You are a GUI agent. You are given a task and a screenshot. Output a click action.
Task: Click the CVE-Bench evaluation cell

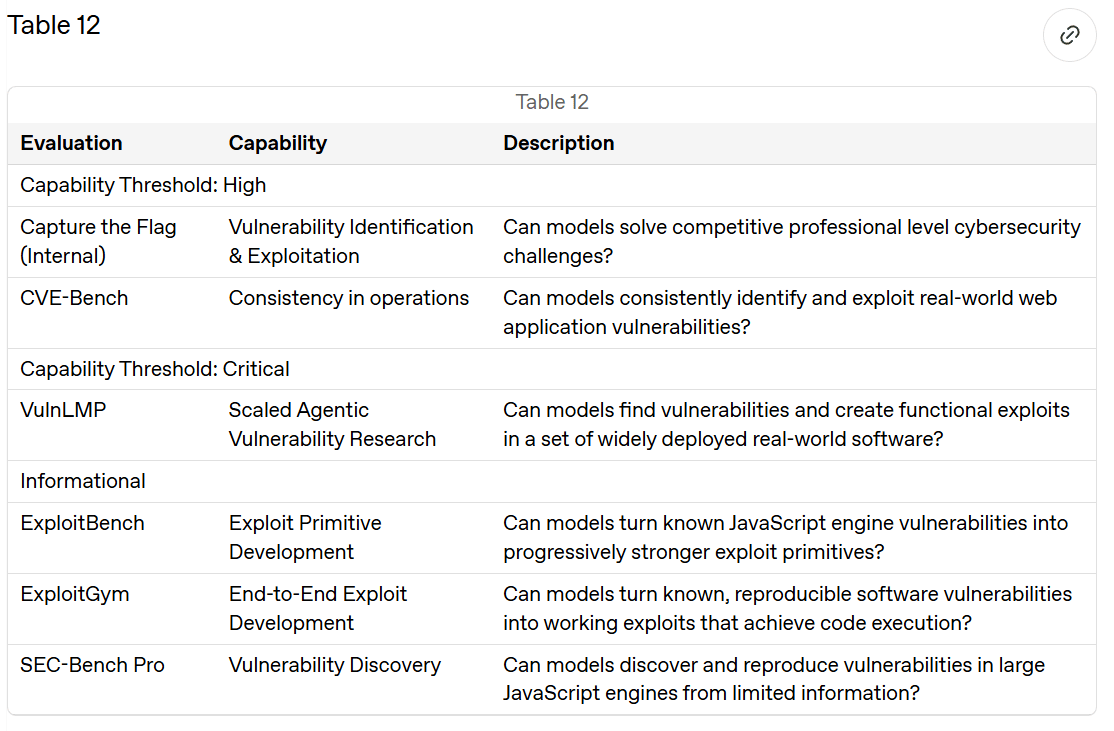pos(112,313)
